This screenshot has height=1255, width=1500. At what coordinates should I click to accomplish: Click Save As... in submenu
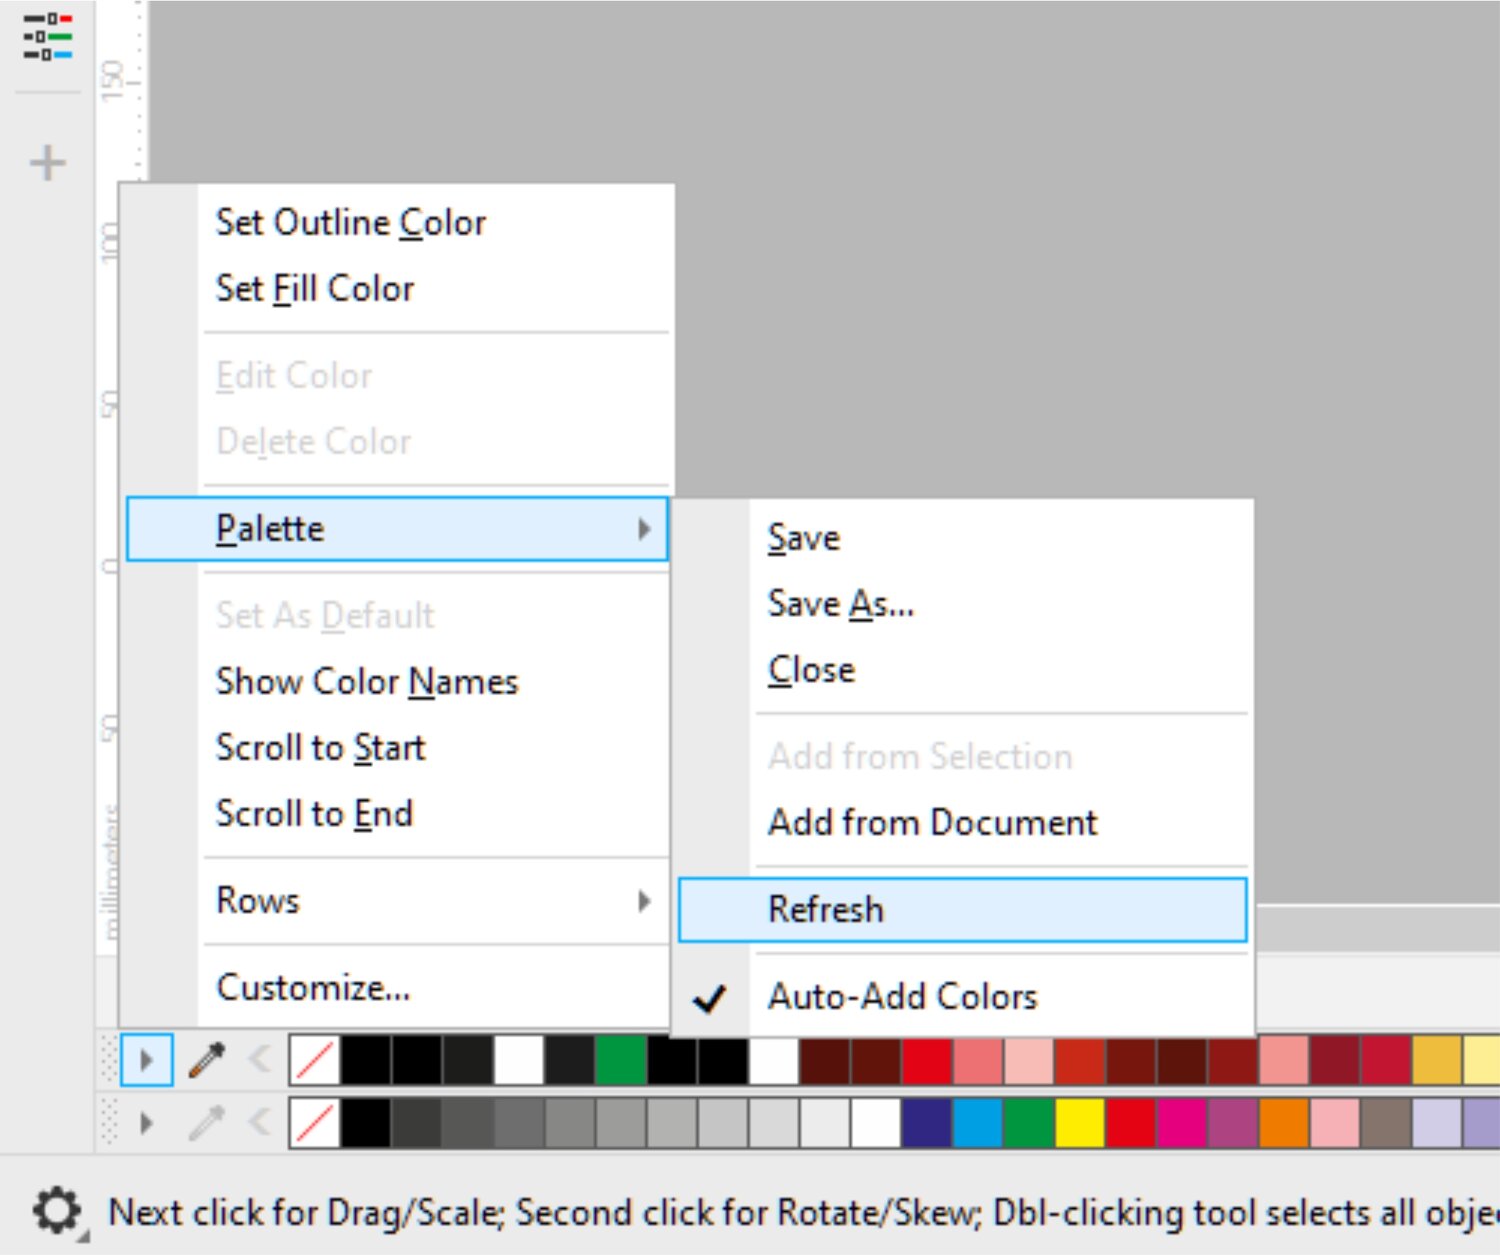[840, 604]
